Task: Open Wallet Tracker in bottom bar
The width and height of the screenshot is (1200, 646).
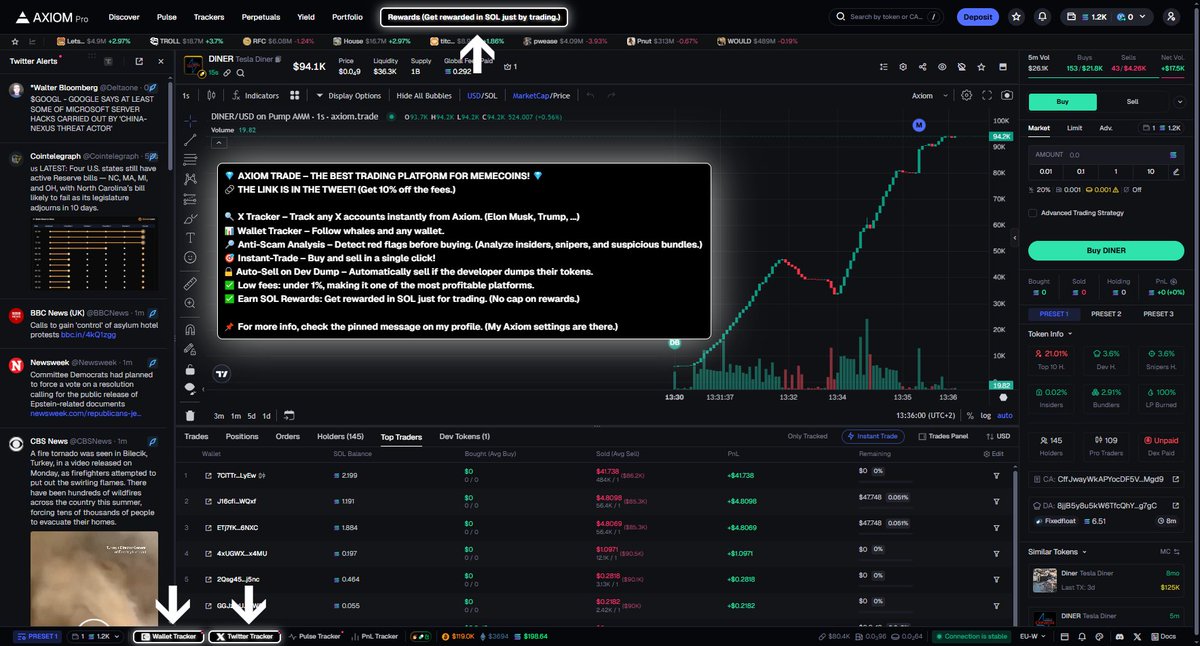Action: point(169,636)
